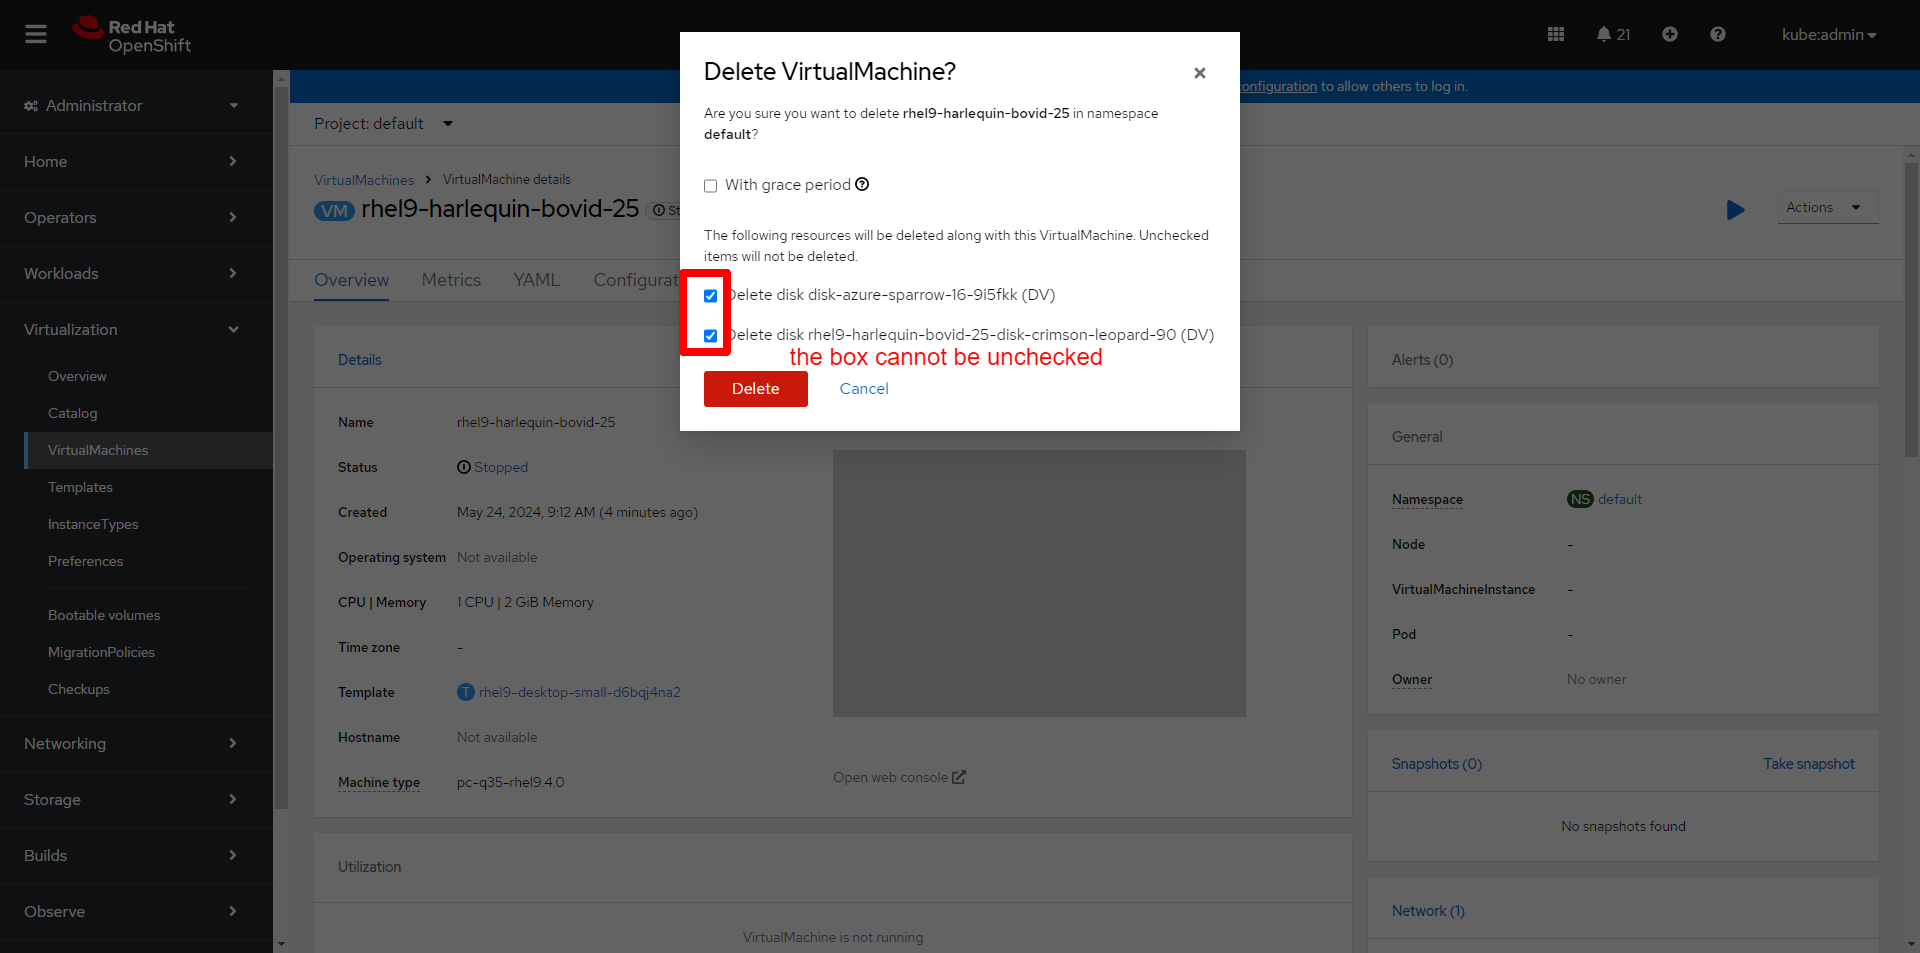Image resolution: width=1920 pixels, height=953 pixels.
Task: Click Take snapshot link
Action: pos(1809,764)
